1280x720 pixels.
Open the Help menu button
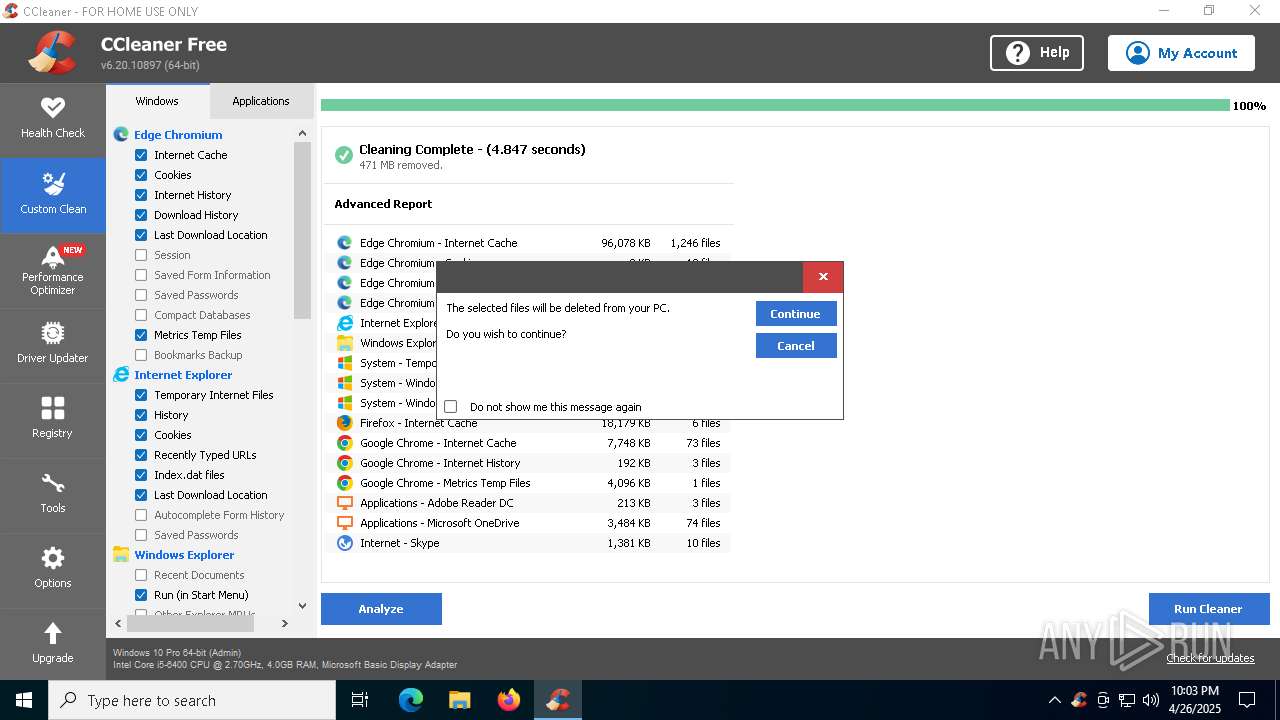(x=1037, y=53)
